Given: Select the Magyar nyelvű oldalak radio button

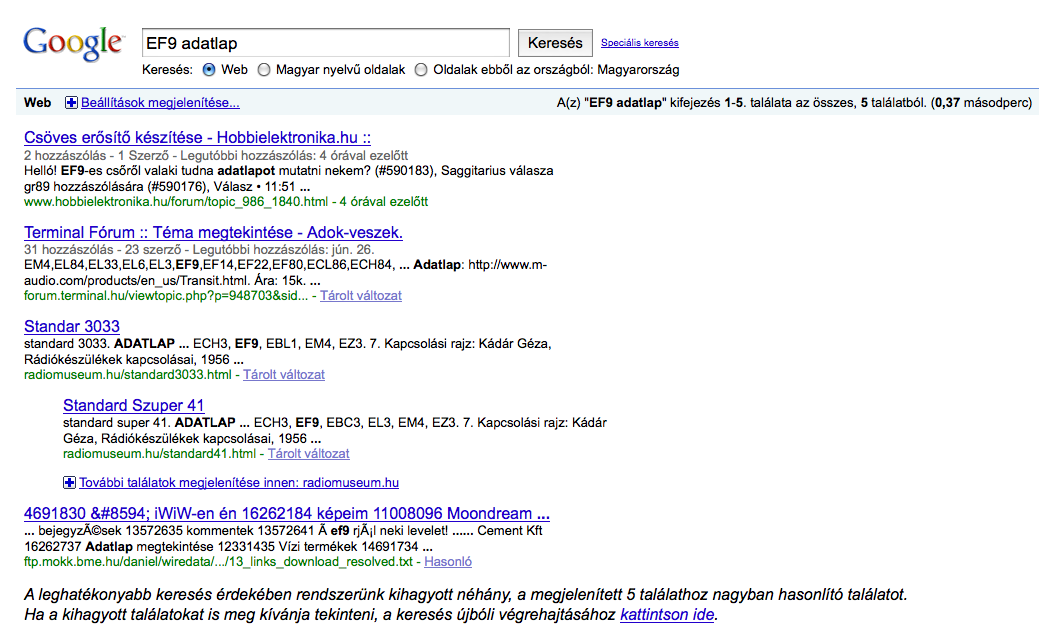Looking at the screenshot, I should point(264,70).
